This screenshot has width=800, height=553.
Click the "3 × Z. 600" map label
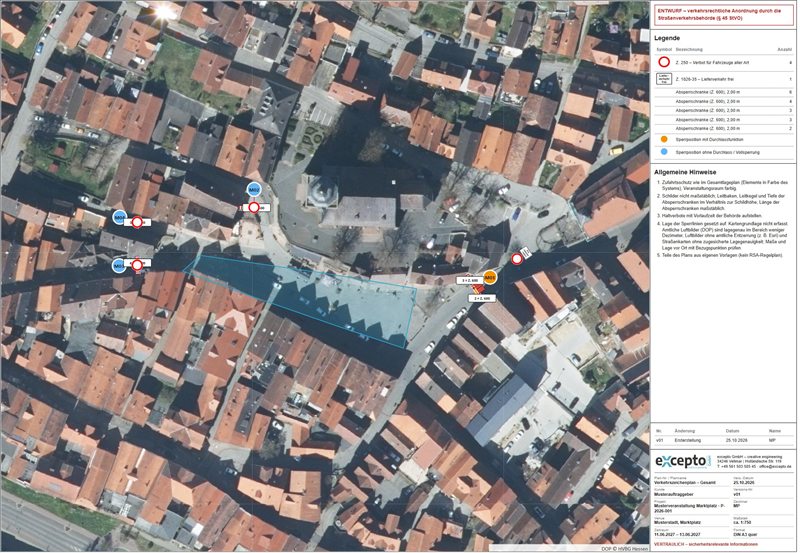[x=470, y=281]
